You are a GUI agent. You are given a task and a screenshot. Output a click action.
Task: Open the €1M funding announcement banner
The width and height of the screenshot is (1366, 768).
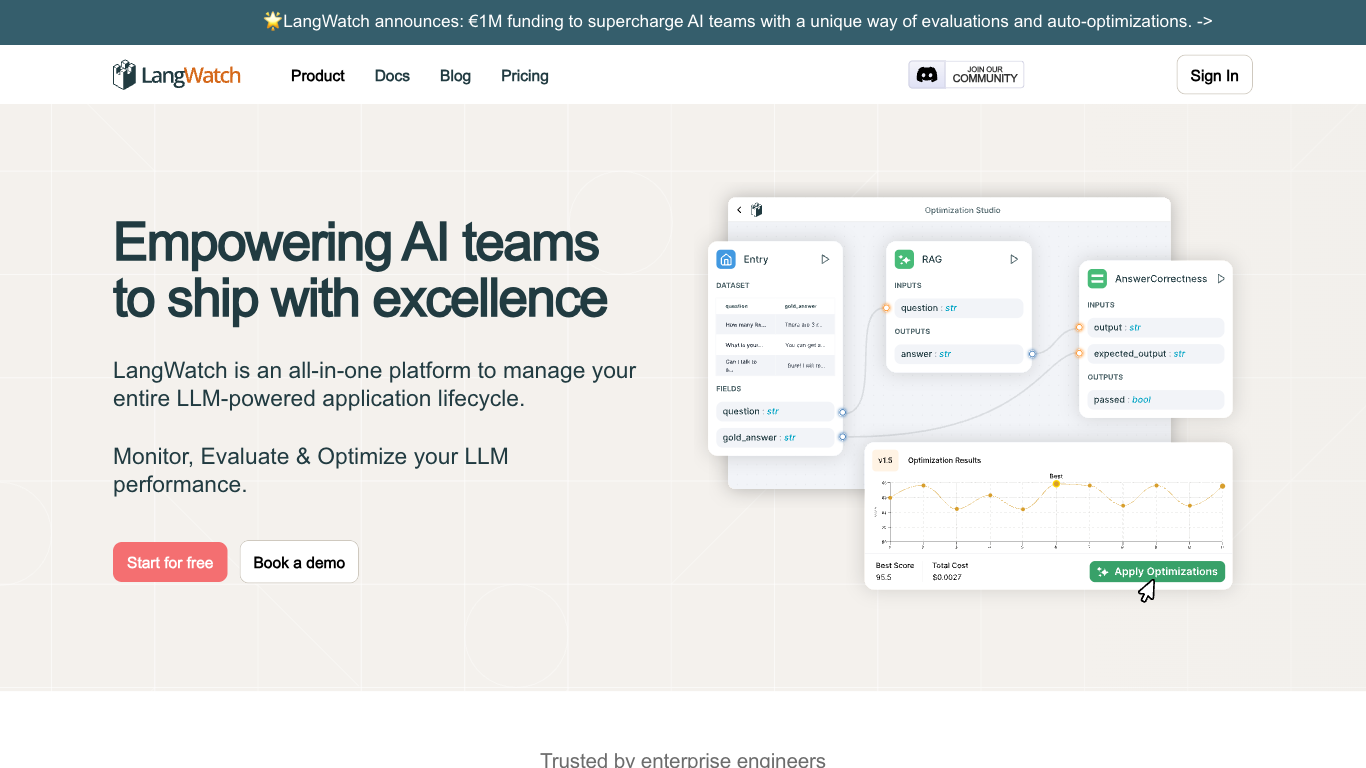(x=738, y=21)
